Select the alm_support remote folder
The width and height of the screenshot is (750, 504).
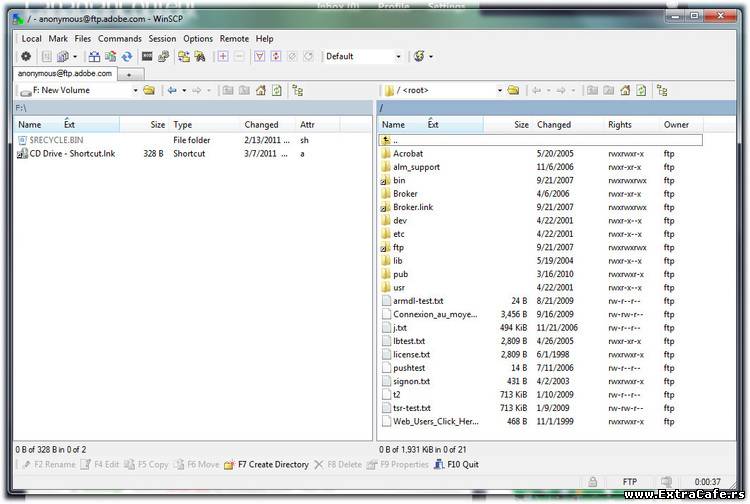click(416, 167)
